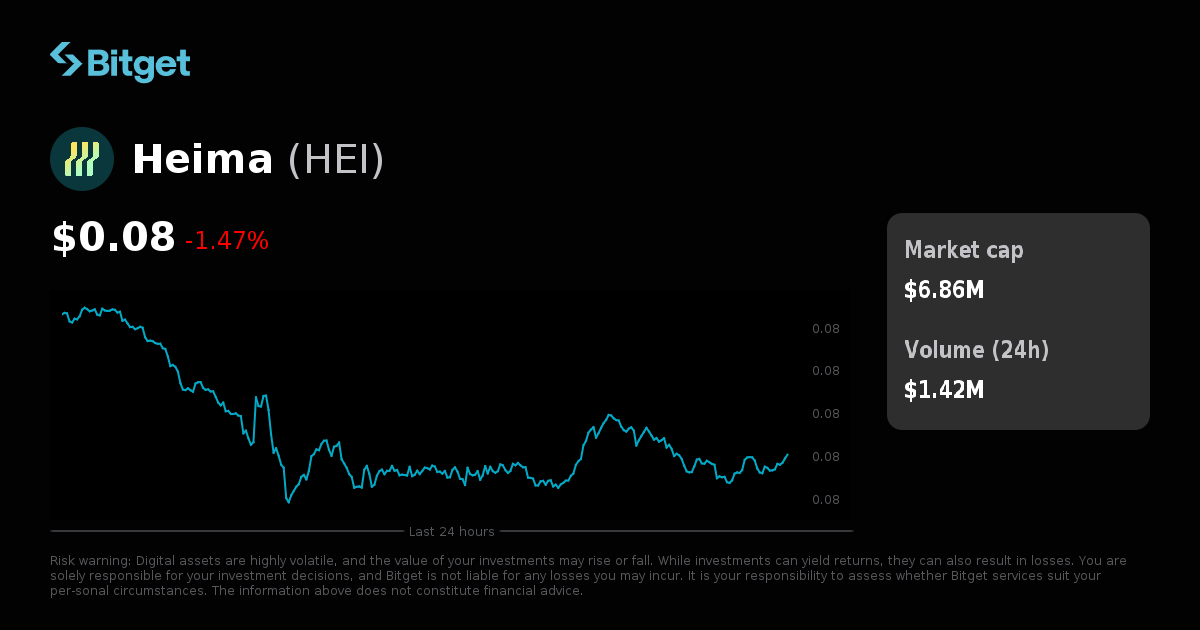
Task: Toggle the Market cap value visibility
Action: pos(943,290)
